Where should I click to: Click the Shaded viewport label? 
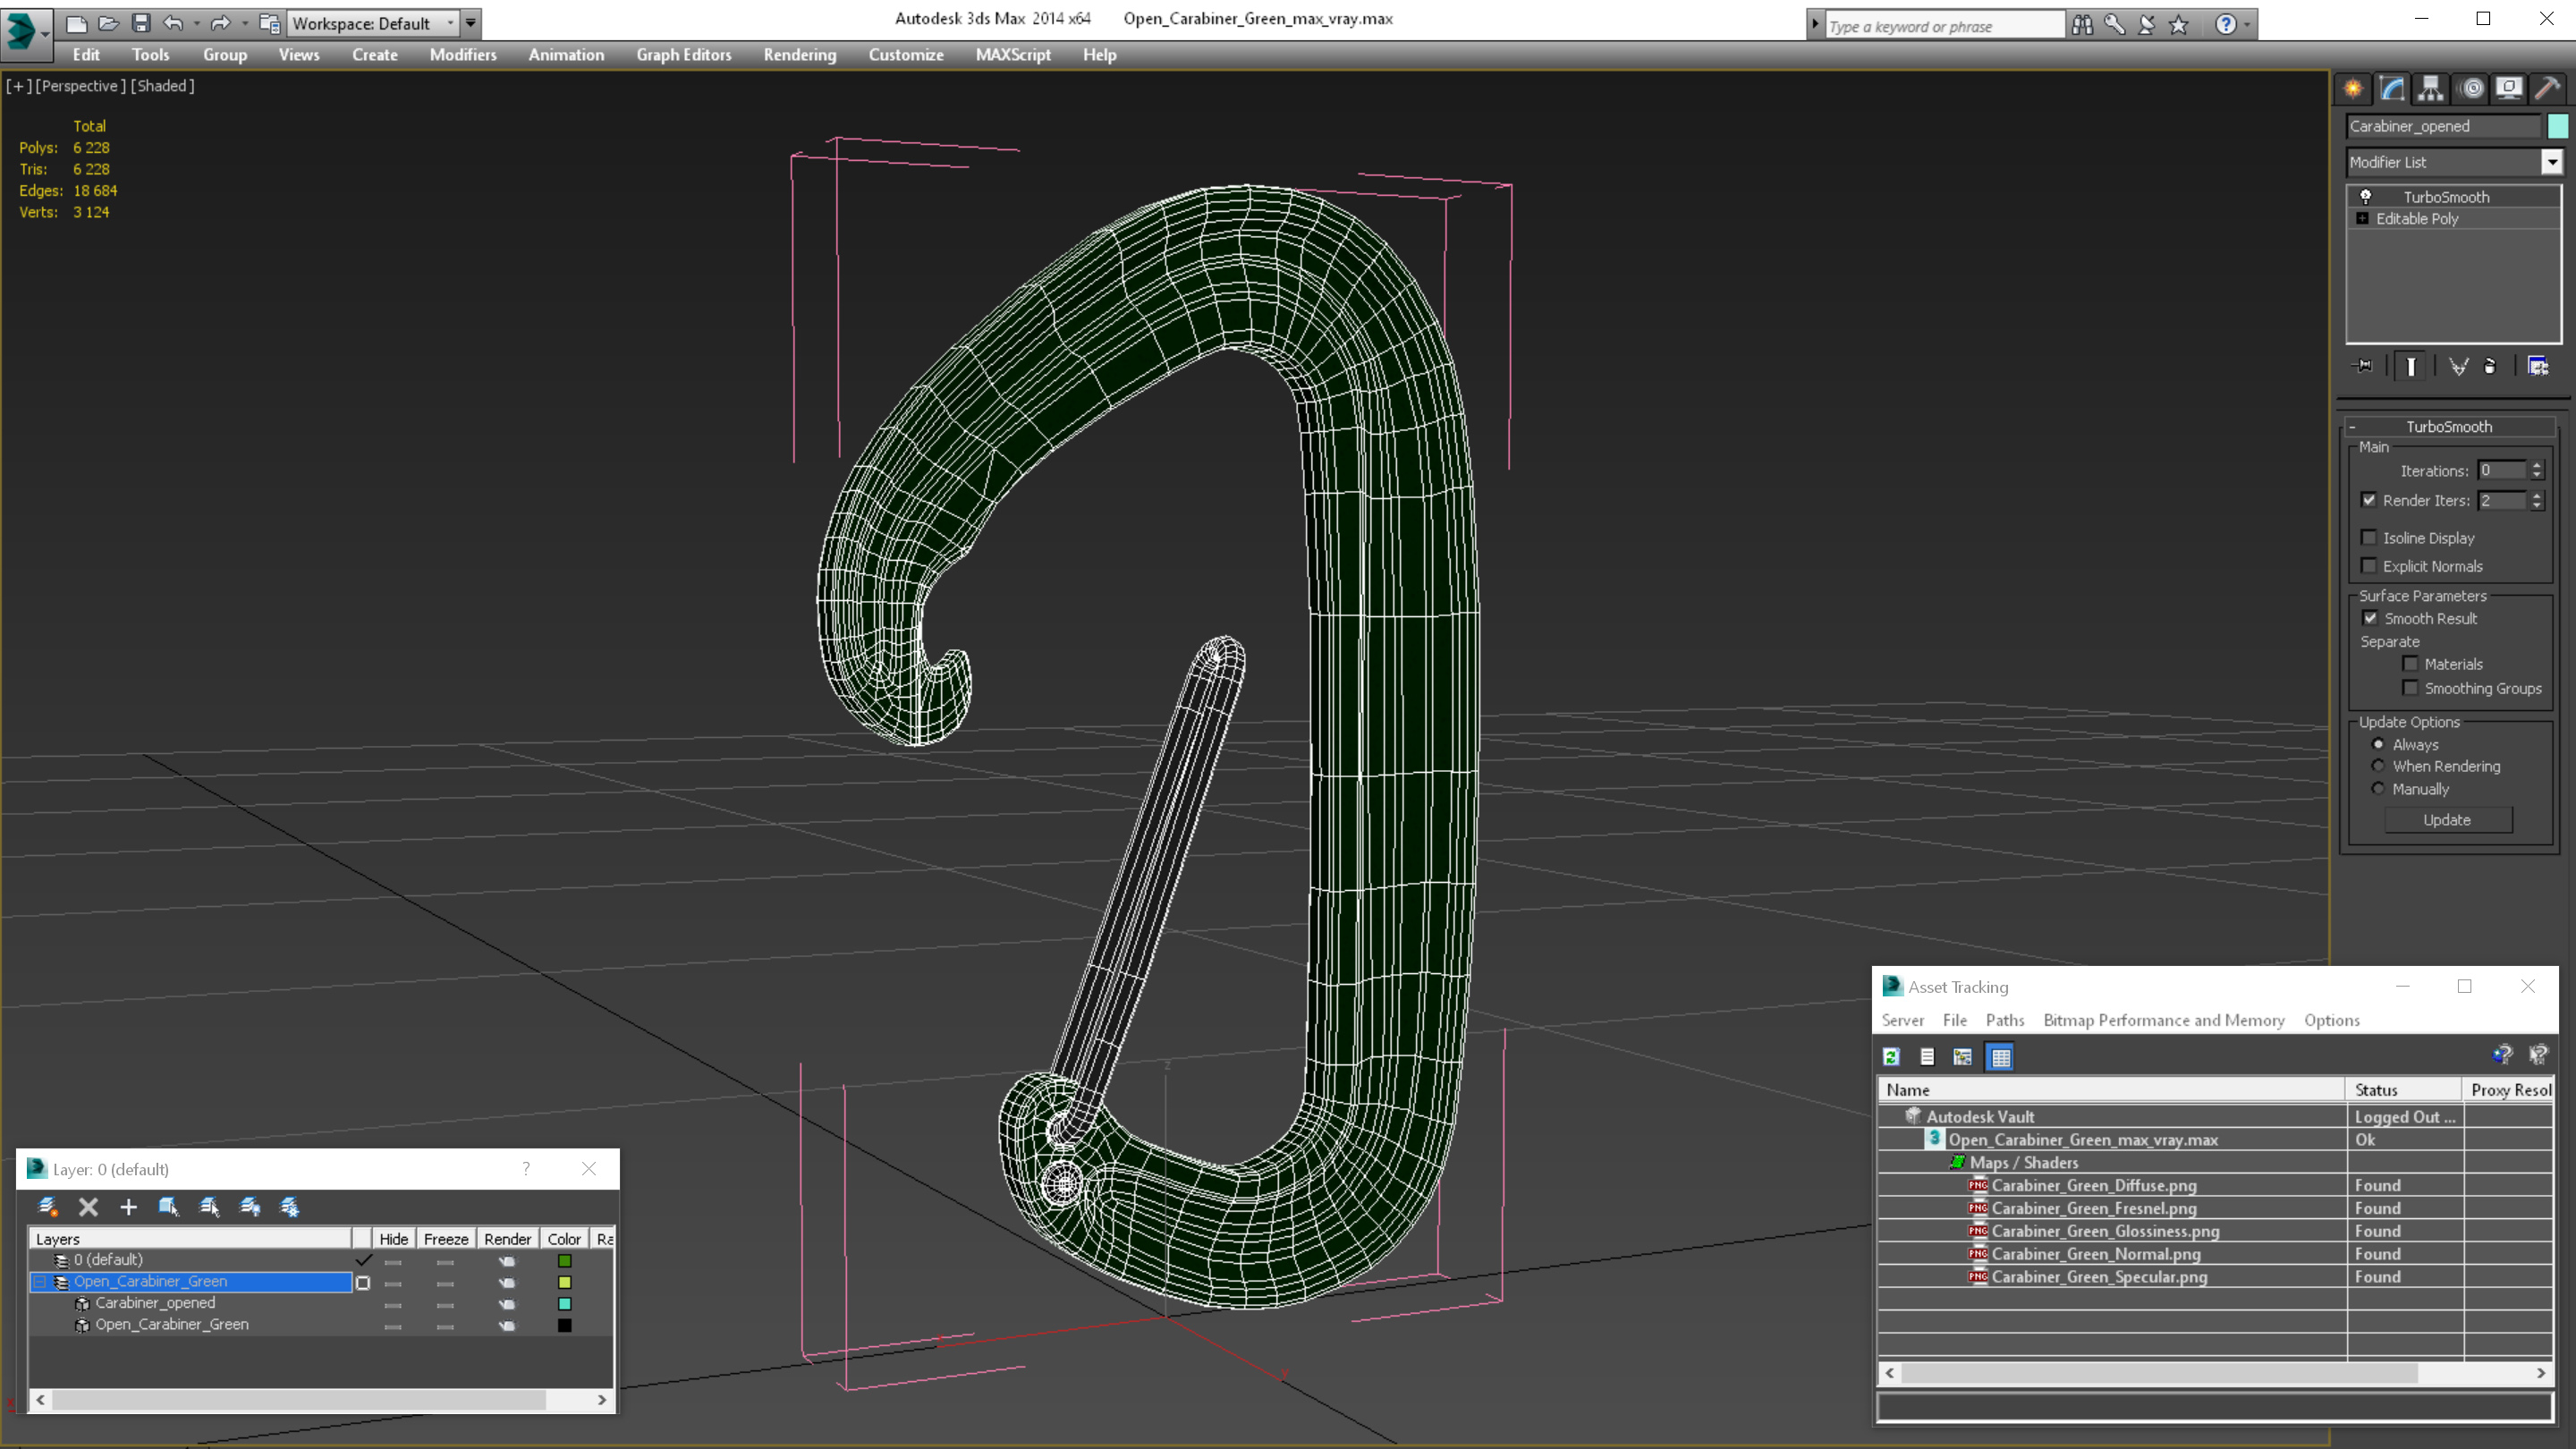(x=163, y=86)
